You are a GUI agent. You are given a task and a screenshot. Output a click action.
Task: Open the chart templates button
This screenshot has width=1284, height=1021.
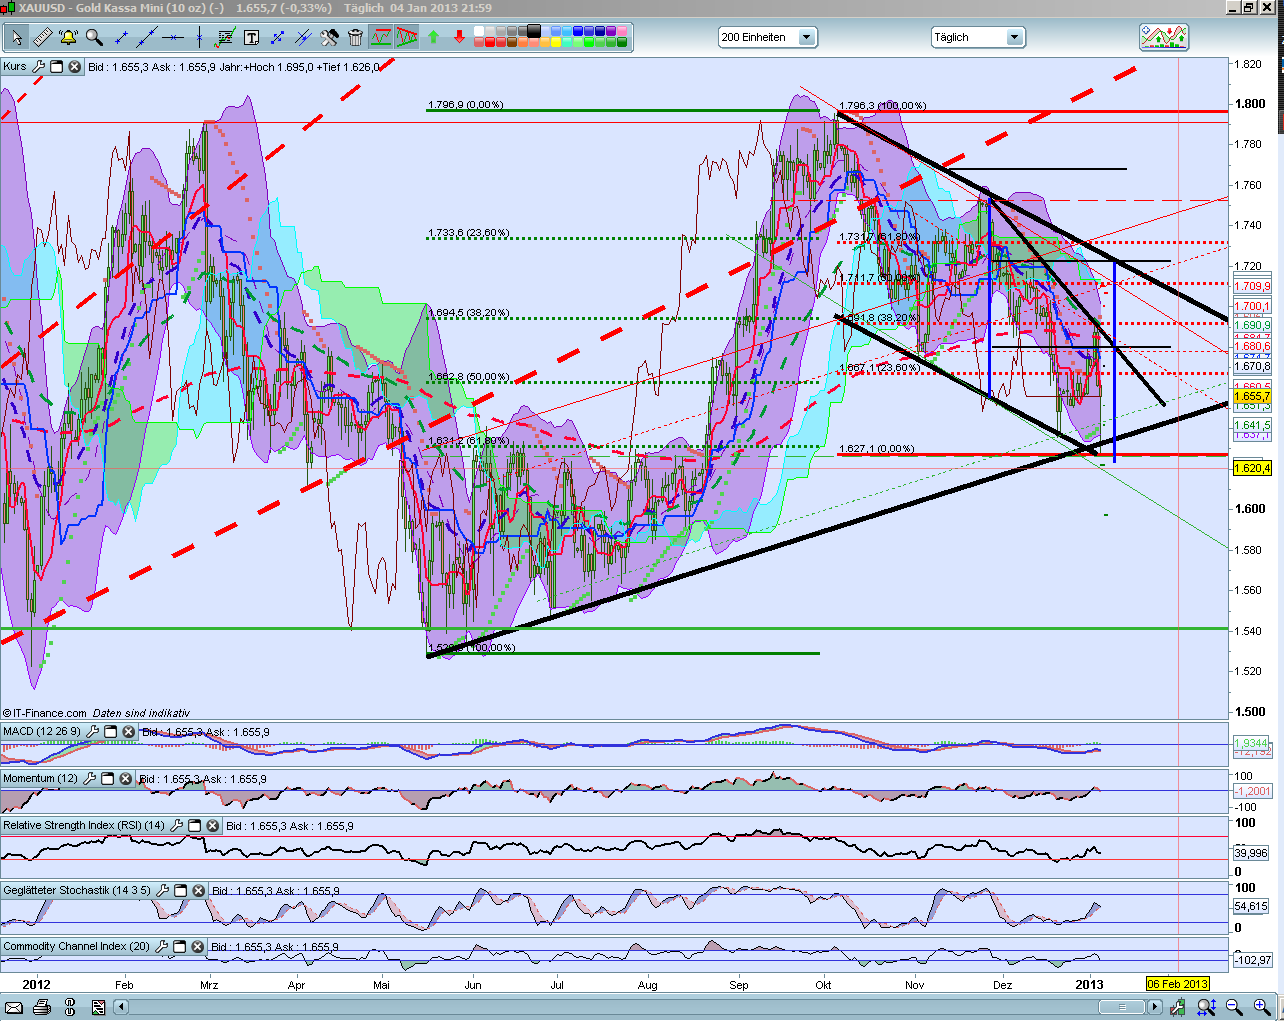click(x=1164, y=38)
